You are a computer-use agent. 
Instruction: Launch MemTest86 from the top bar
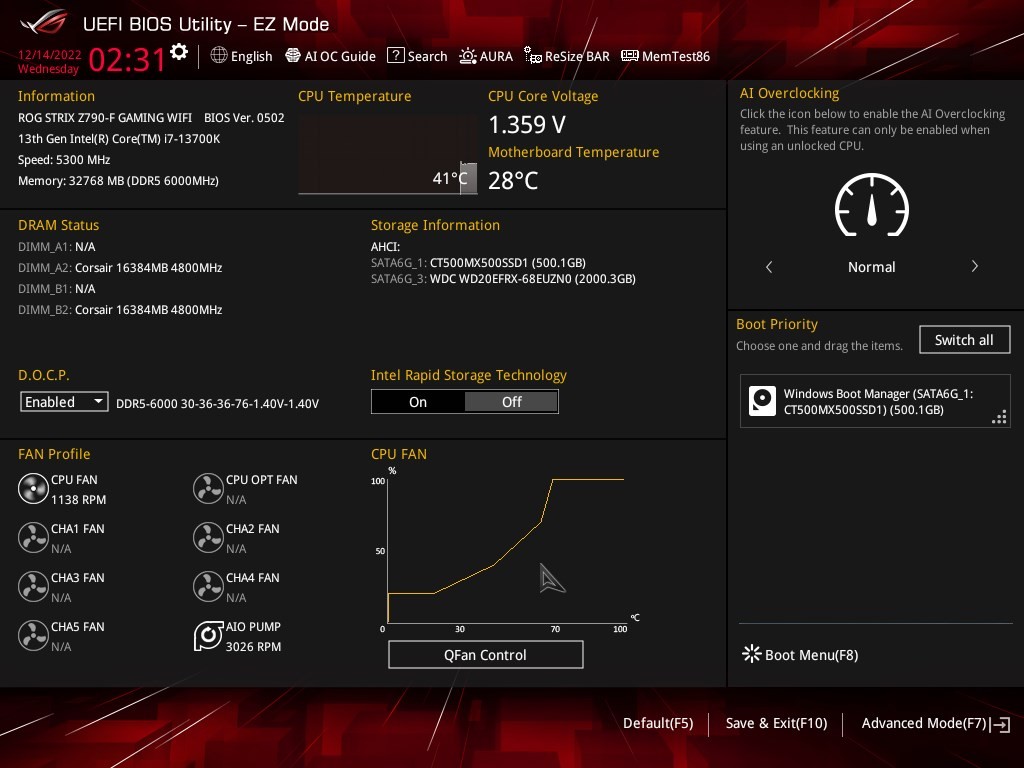(x=665, y=56)
